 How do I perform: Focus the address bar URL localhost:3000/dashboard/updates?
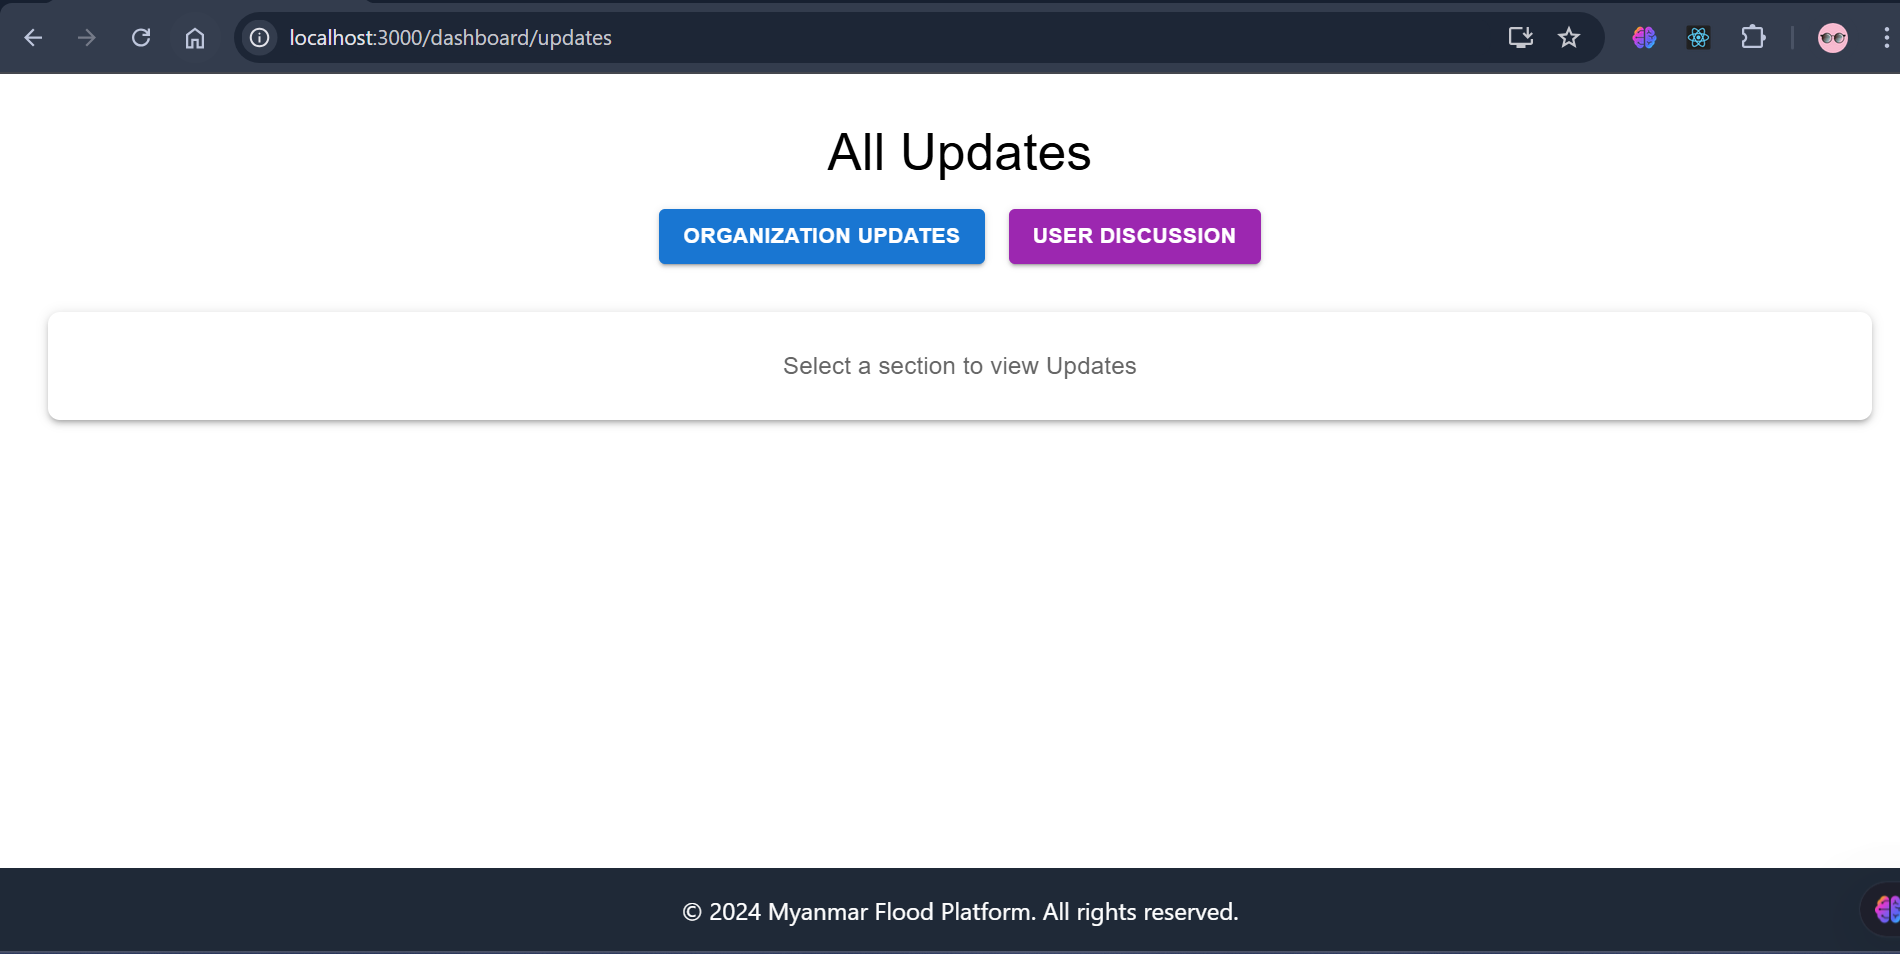pos(451,38)
